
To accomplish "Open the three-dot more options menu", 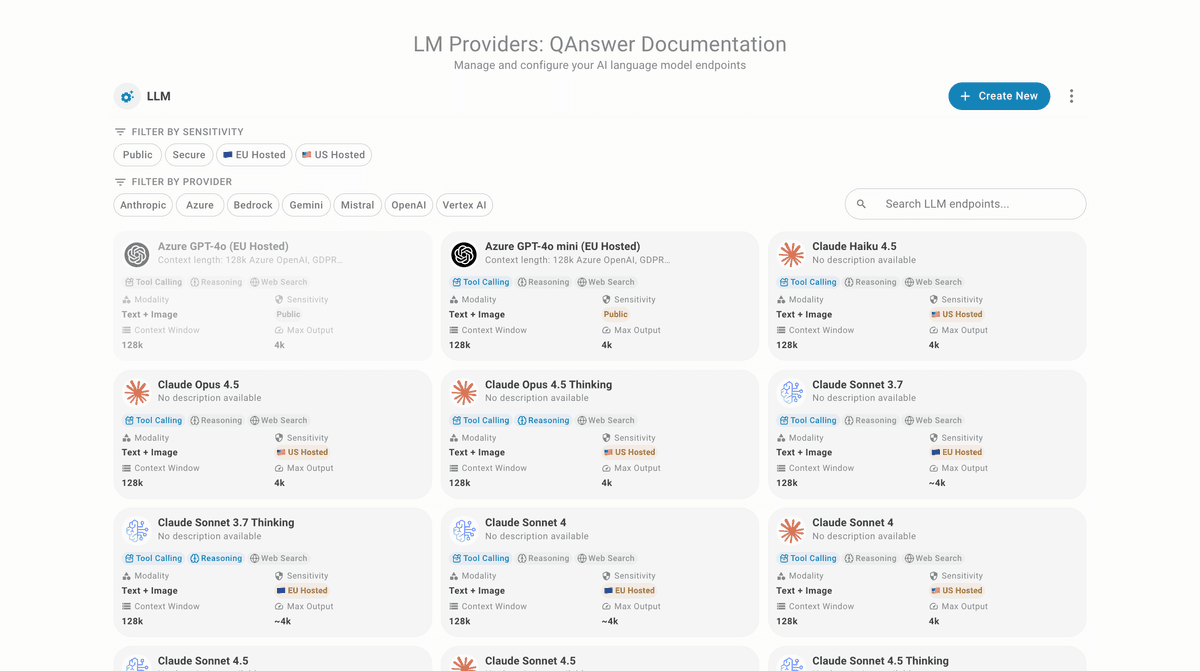I will [1071, 96].
